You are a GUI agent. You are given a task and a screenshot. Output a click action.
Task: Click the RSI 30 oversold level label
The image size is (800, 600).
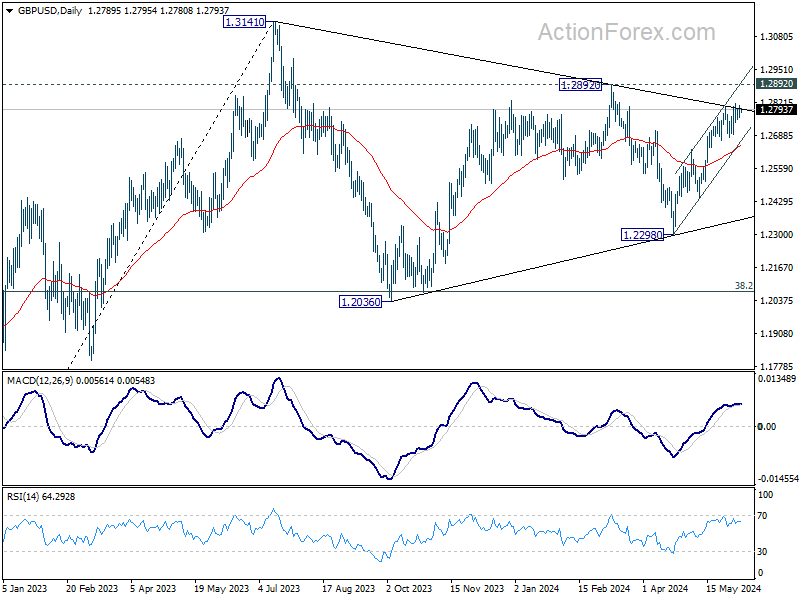click(x=762, y=552)
